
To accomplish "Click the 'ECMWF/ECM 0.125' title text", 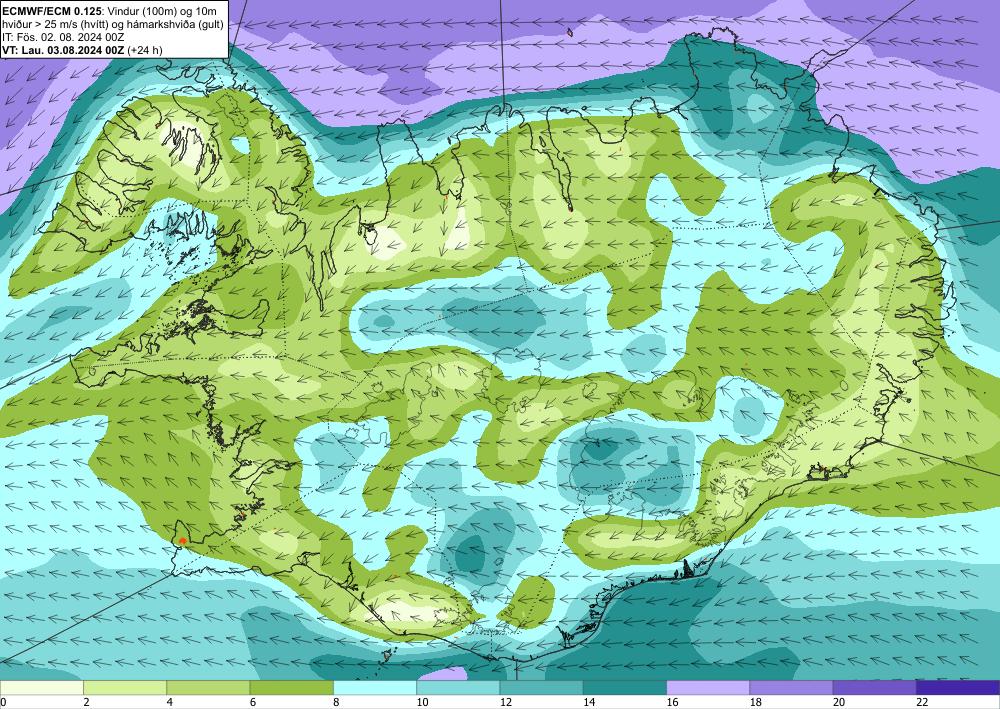I will (x=50, y=11).
